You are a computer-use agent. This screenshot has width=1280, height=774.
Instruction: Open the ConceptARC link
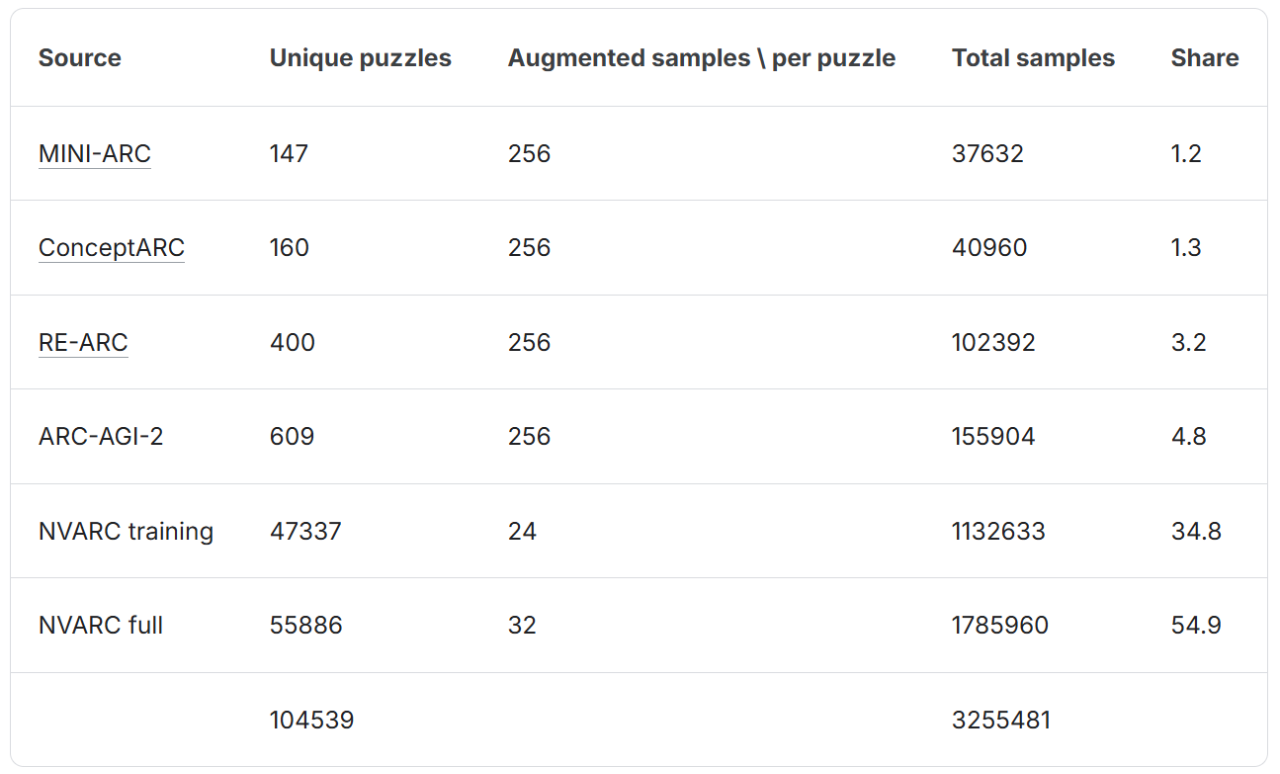pos(111,248)
